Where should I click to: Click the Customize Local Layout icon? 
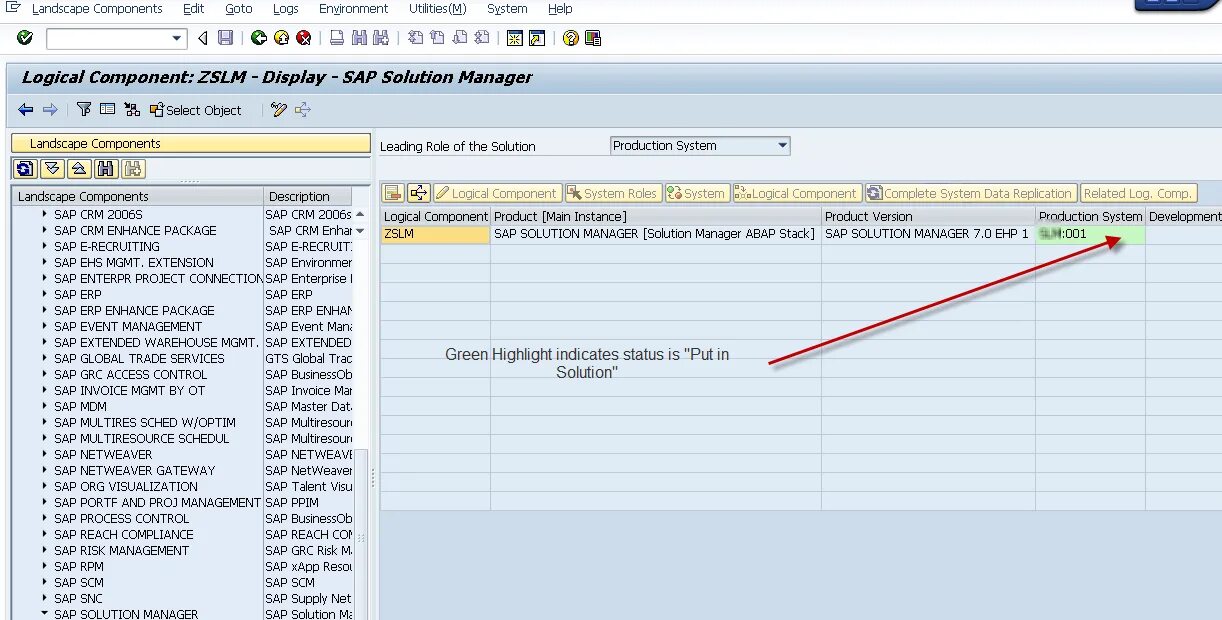tap(593, 38)
